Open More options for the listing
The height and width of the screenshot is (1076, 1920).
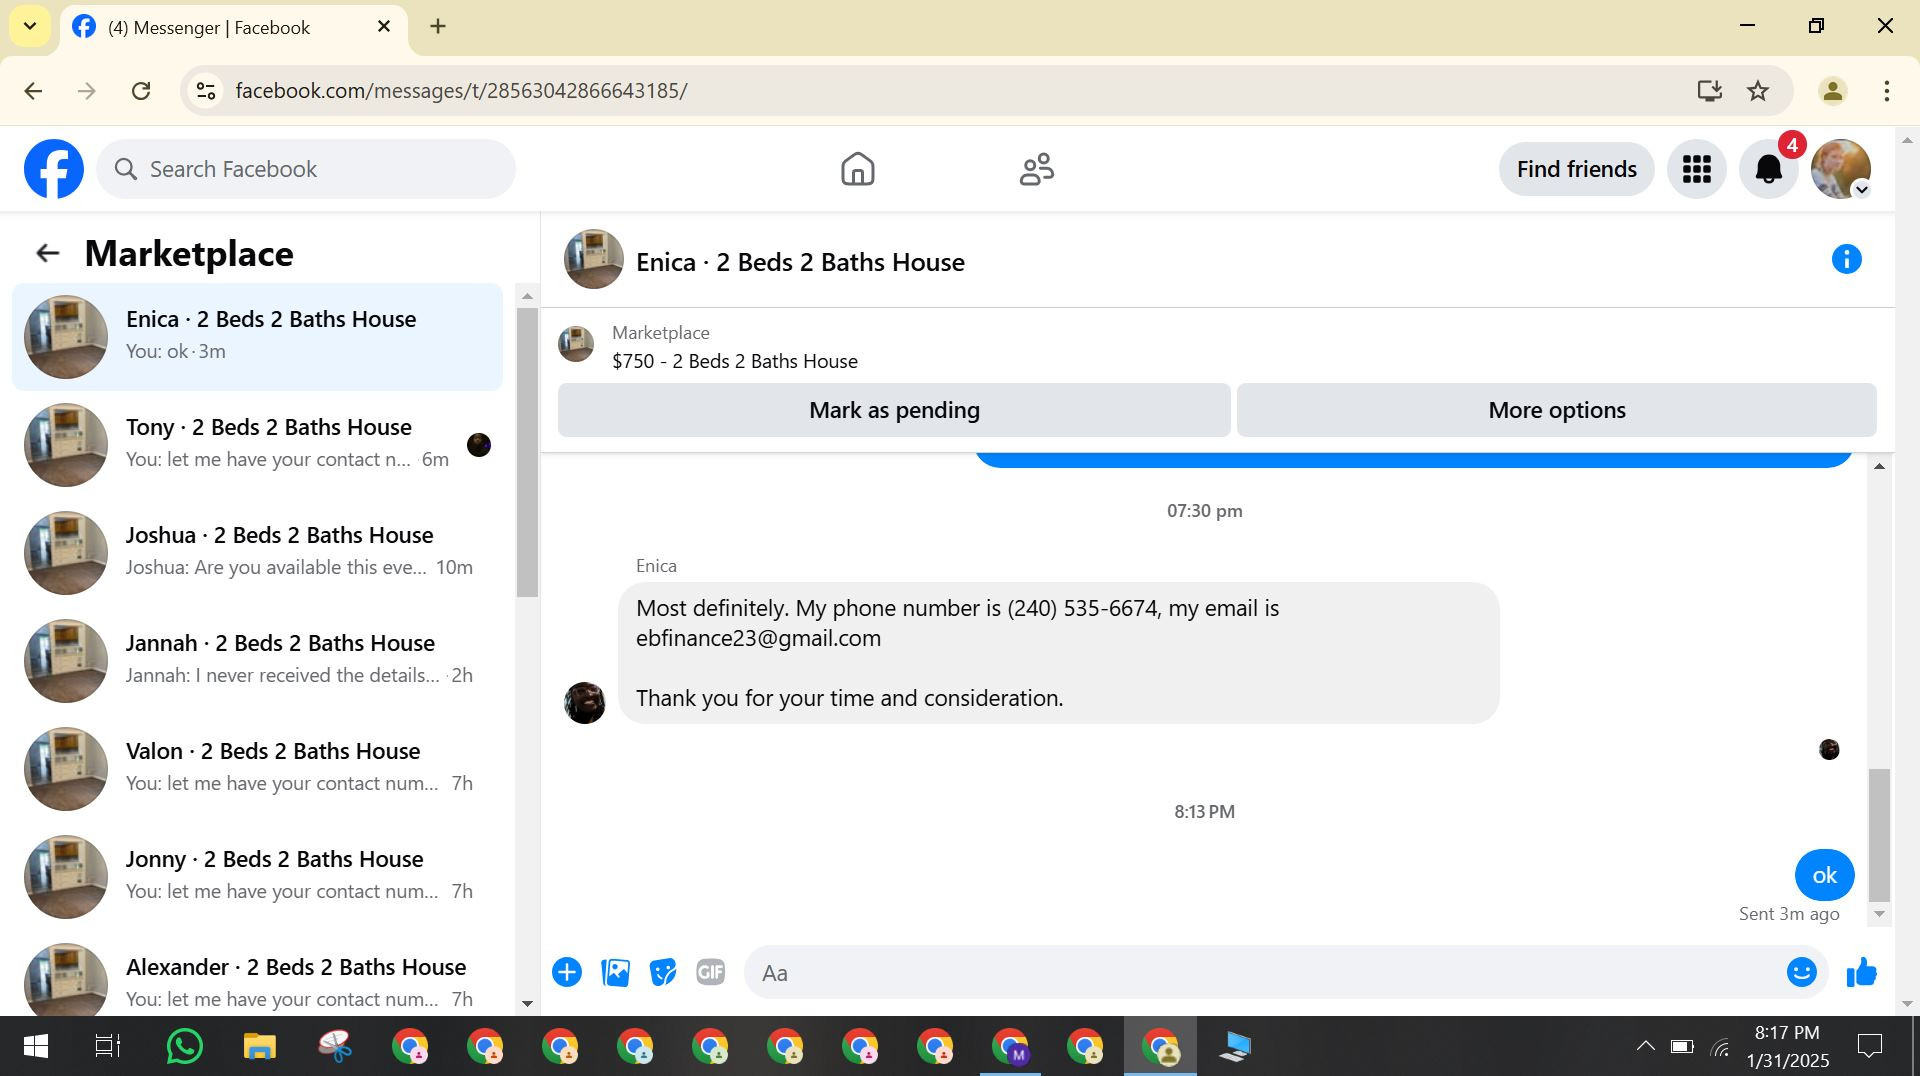click(1557, 410)
